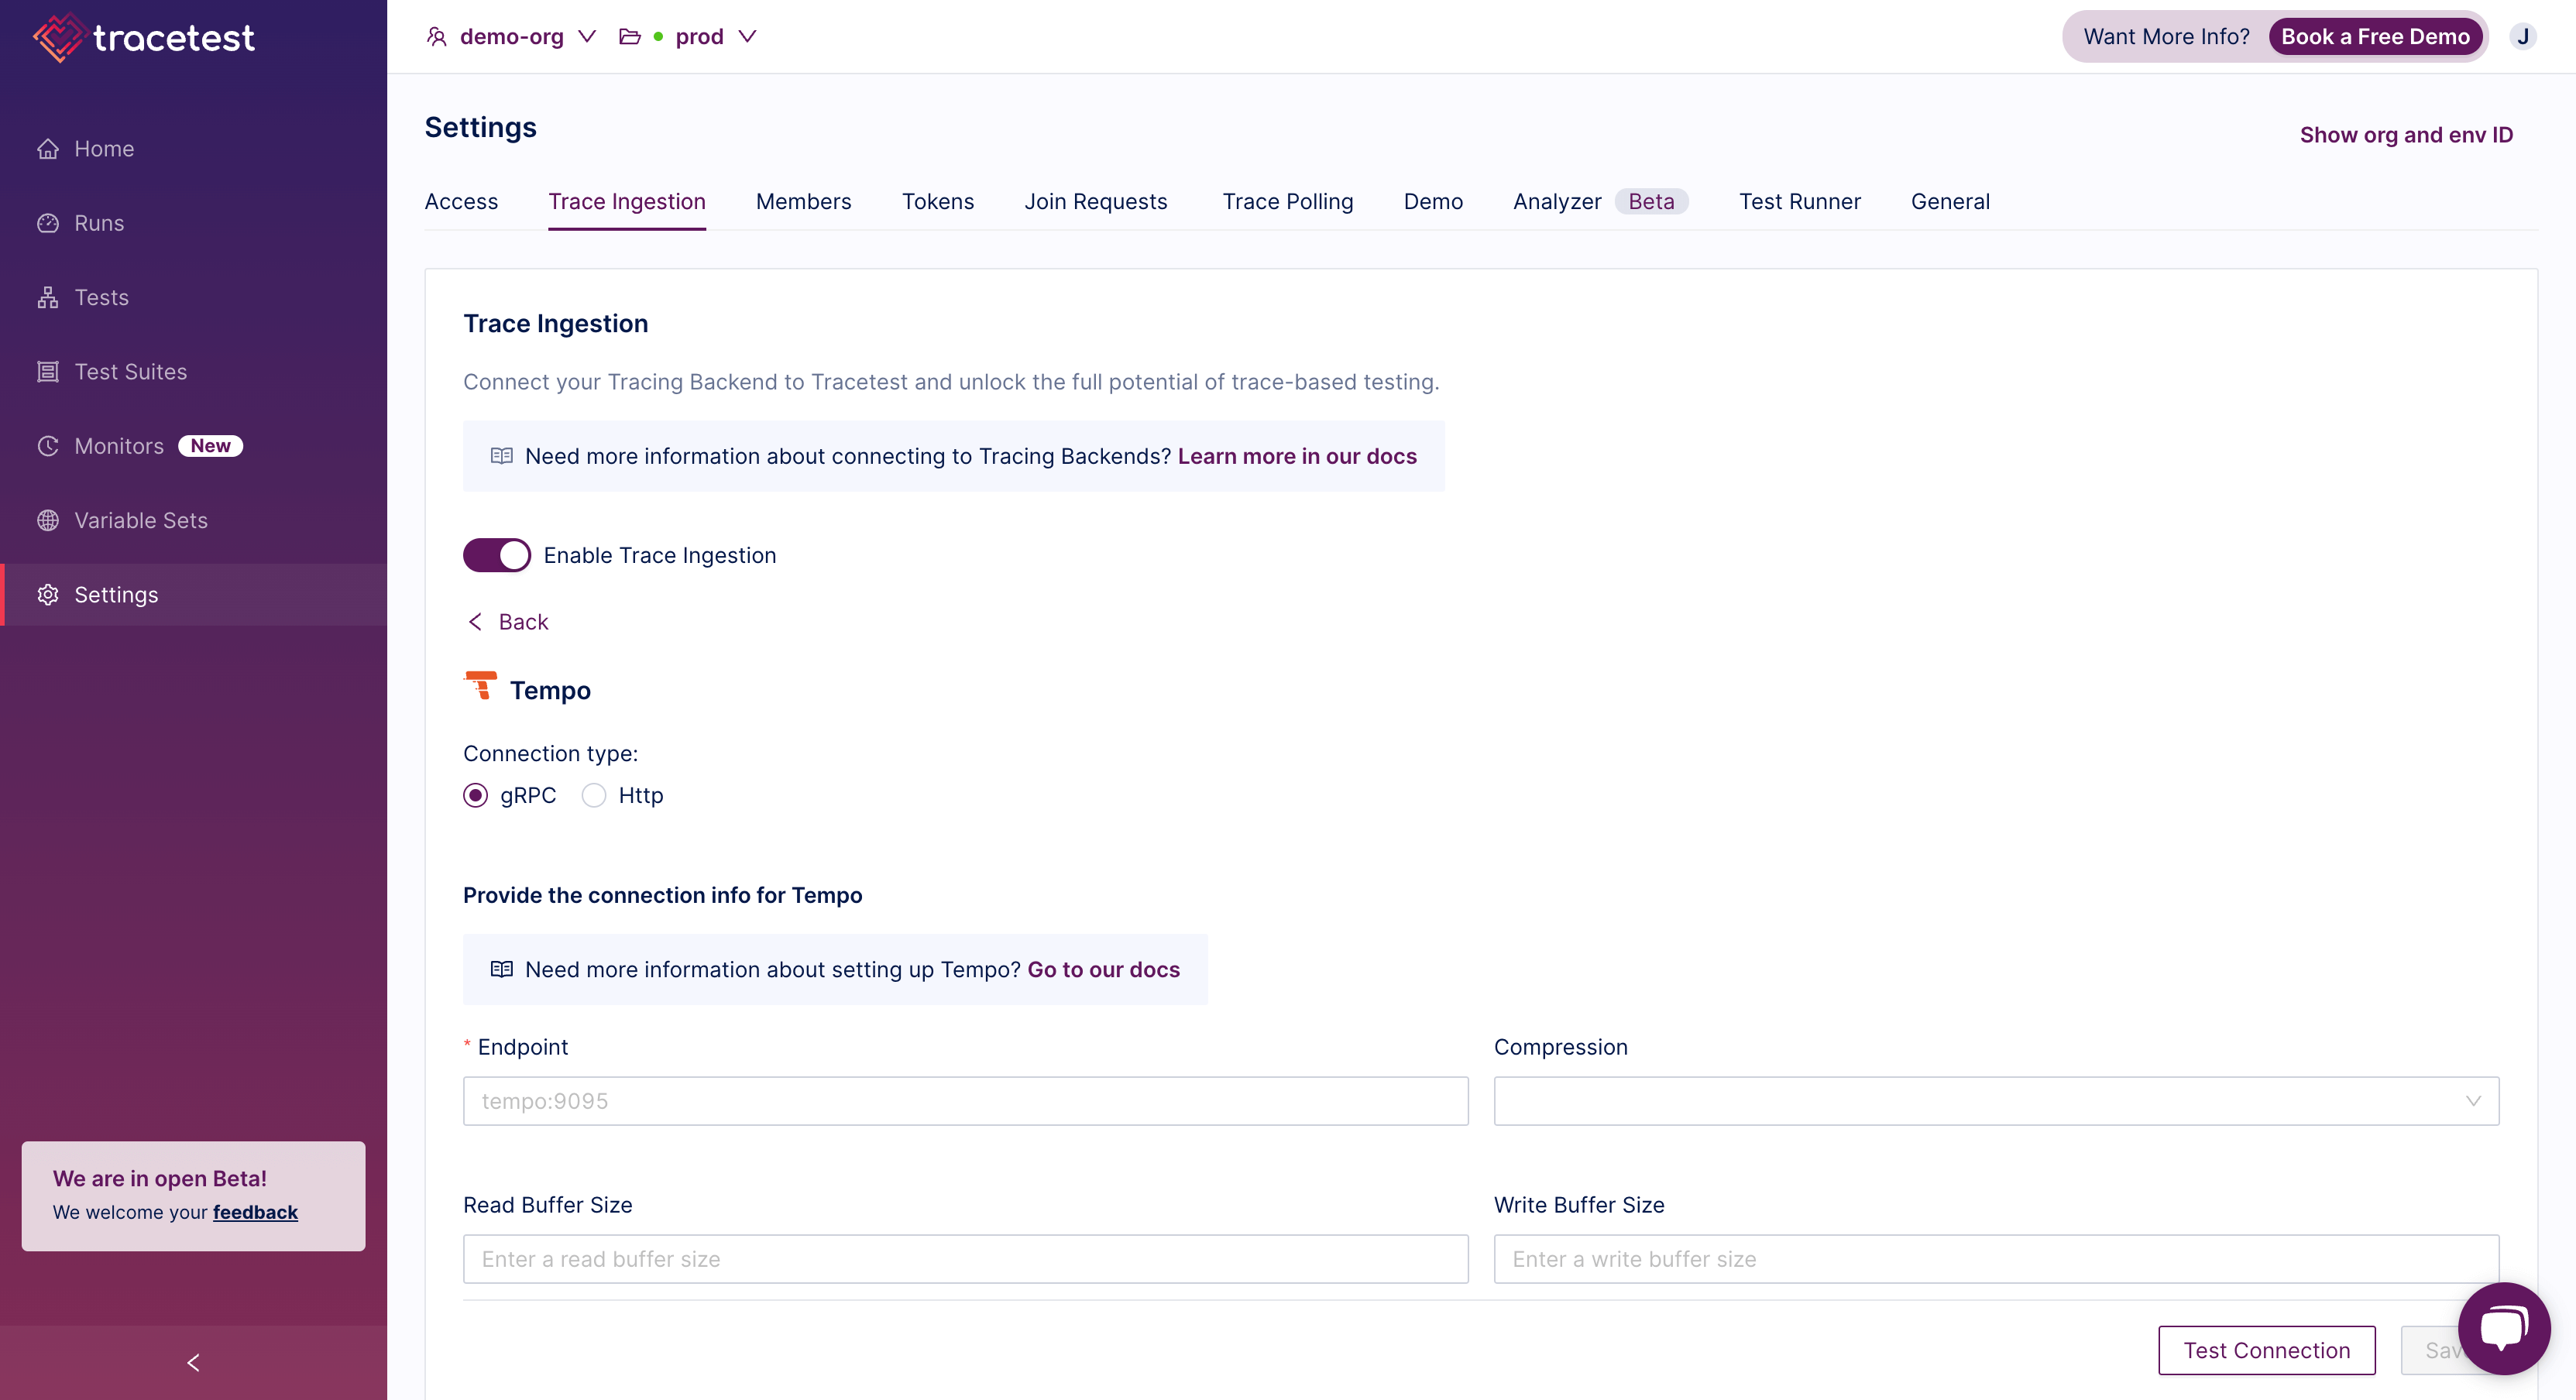Click the Tempo tracing backend icon
This screenshot has width=2576, height=1400.
(x=481, y=688)
